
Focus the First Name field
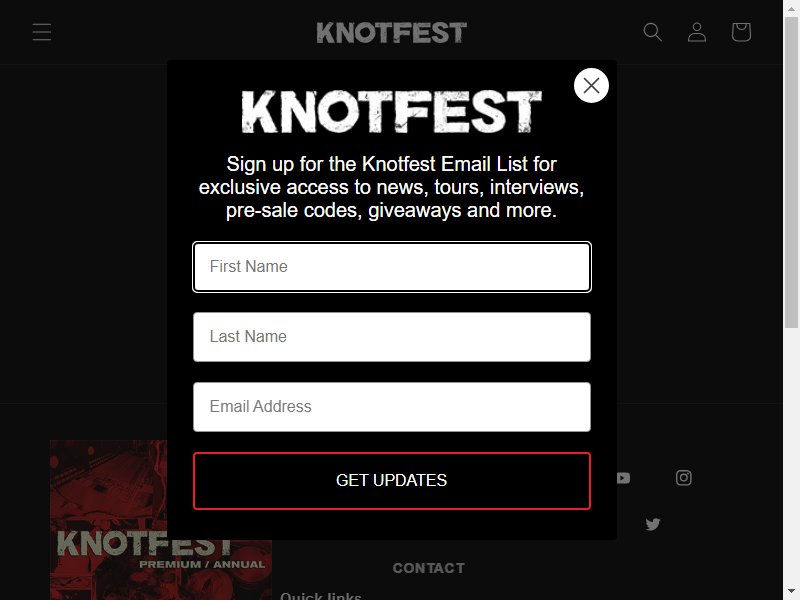point(392,267)
